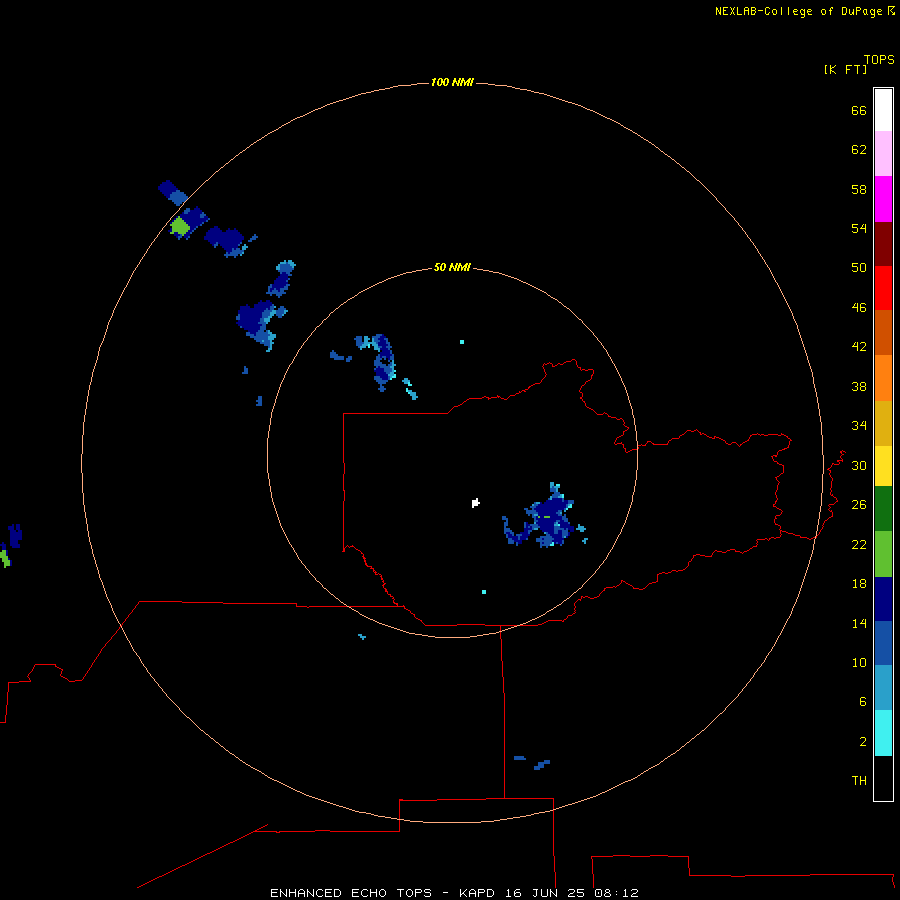
Task: Pick the gold legend color block
Action: 883,423
